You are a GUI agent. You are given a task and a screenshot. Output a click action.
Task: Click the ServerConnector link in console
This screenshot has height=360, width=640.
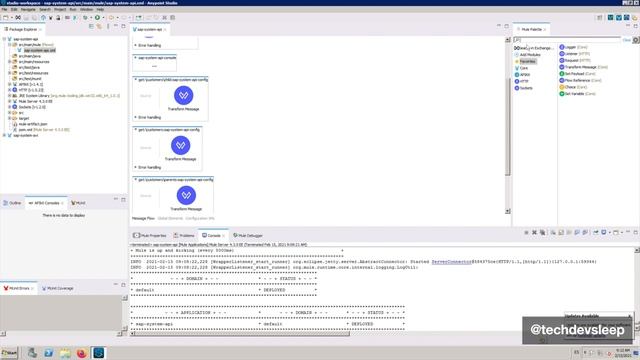451,262
